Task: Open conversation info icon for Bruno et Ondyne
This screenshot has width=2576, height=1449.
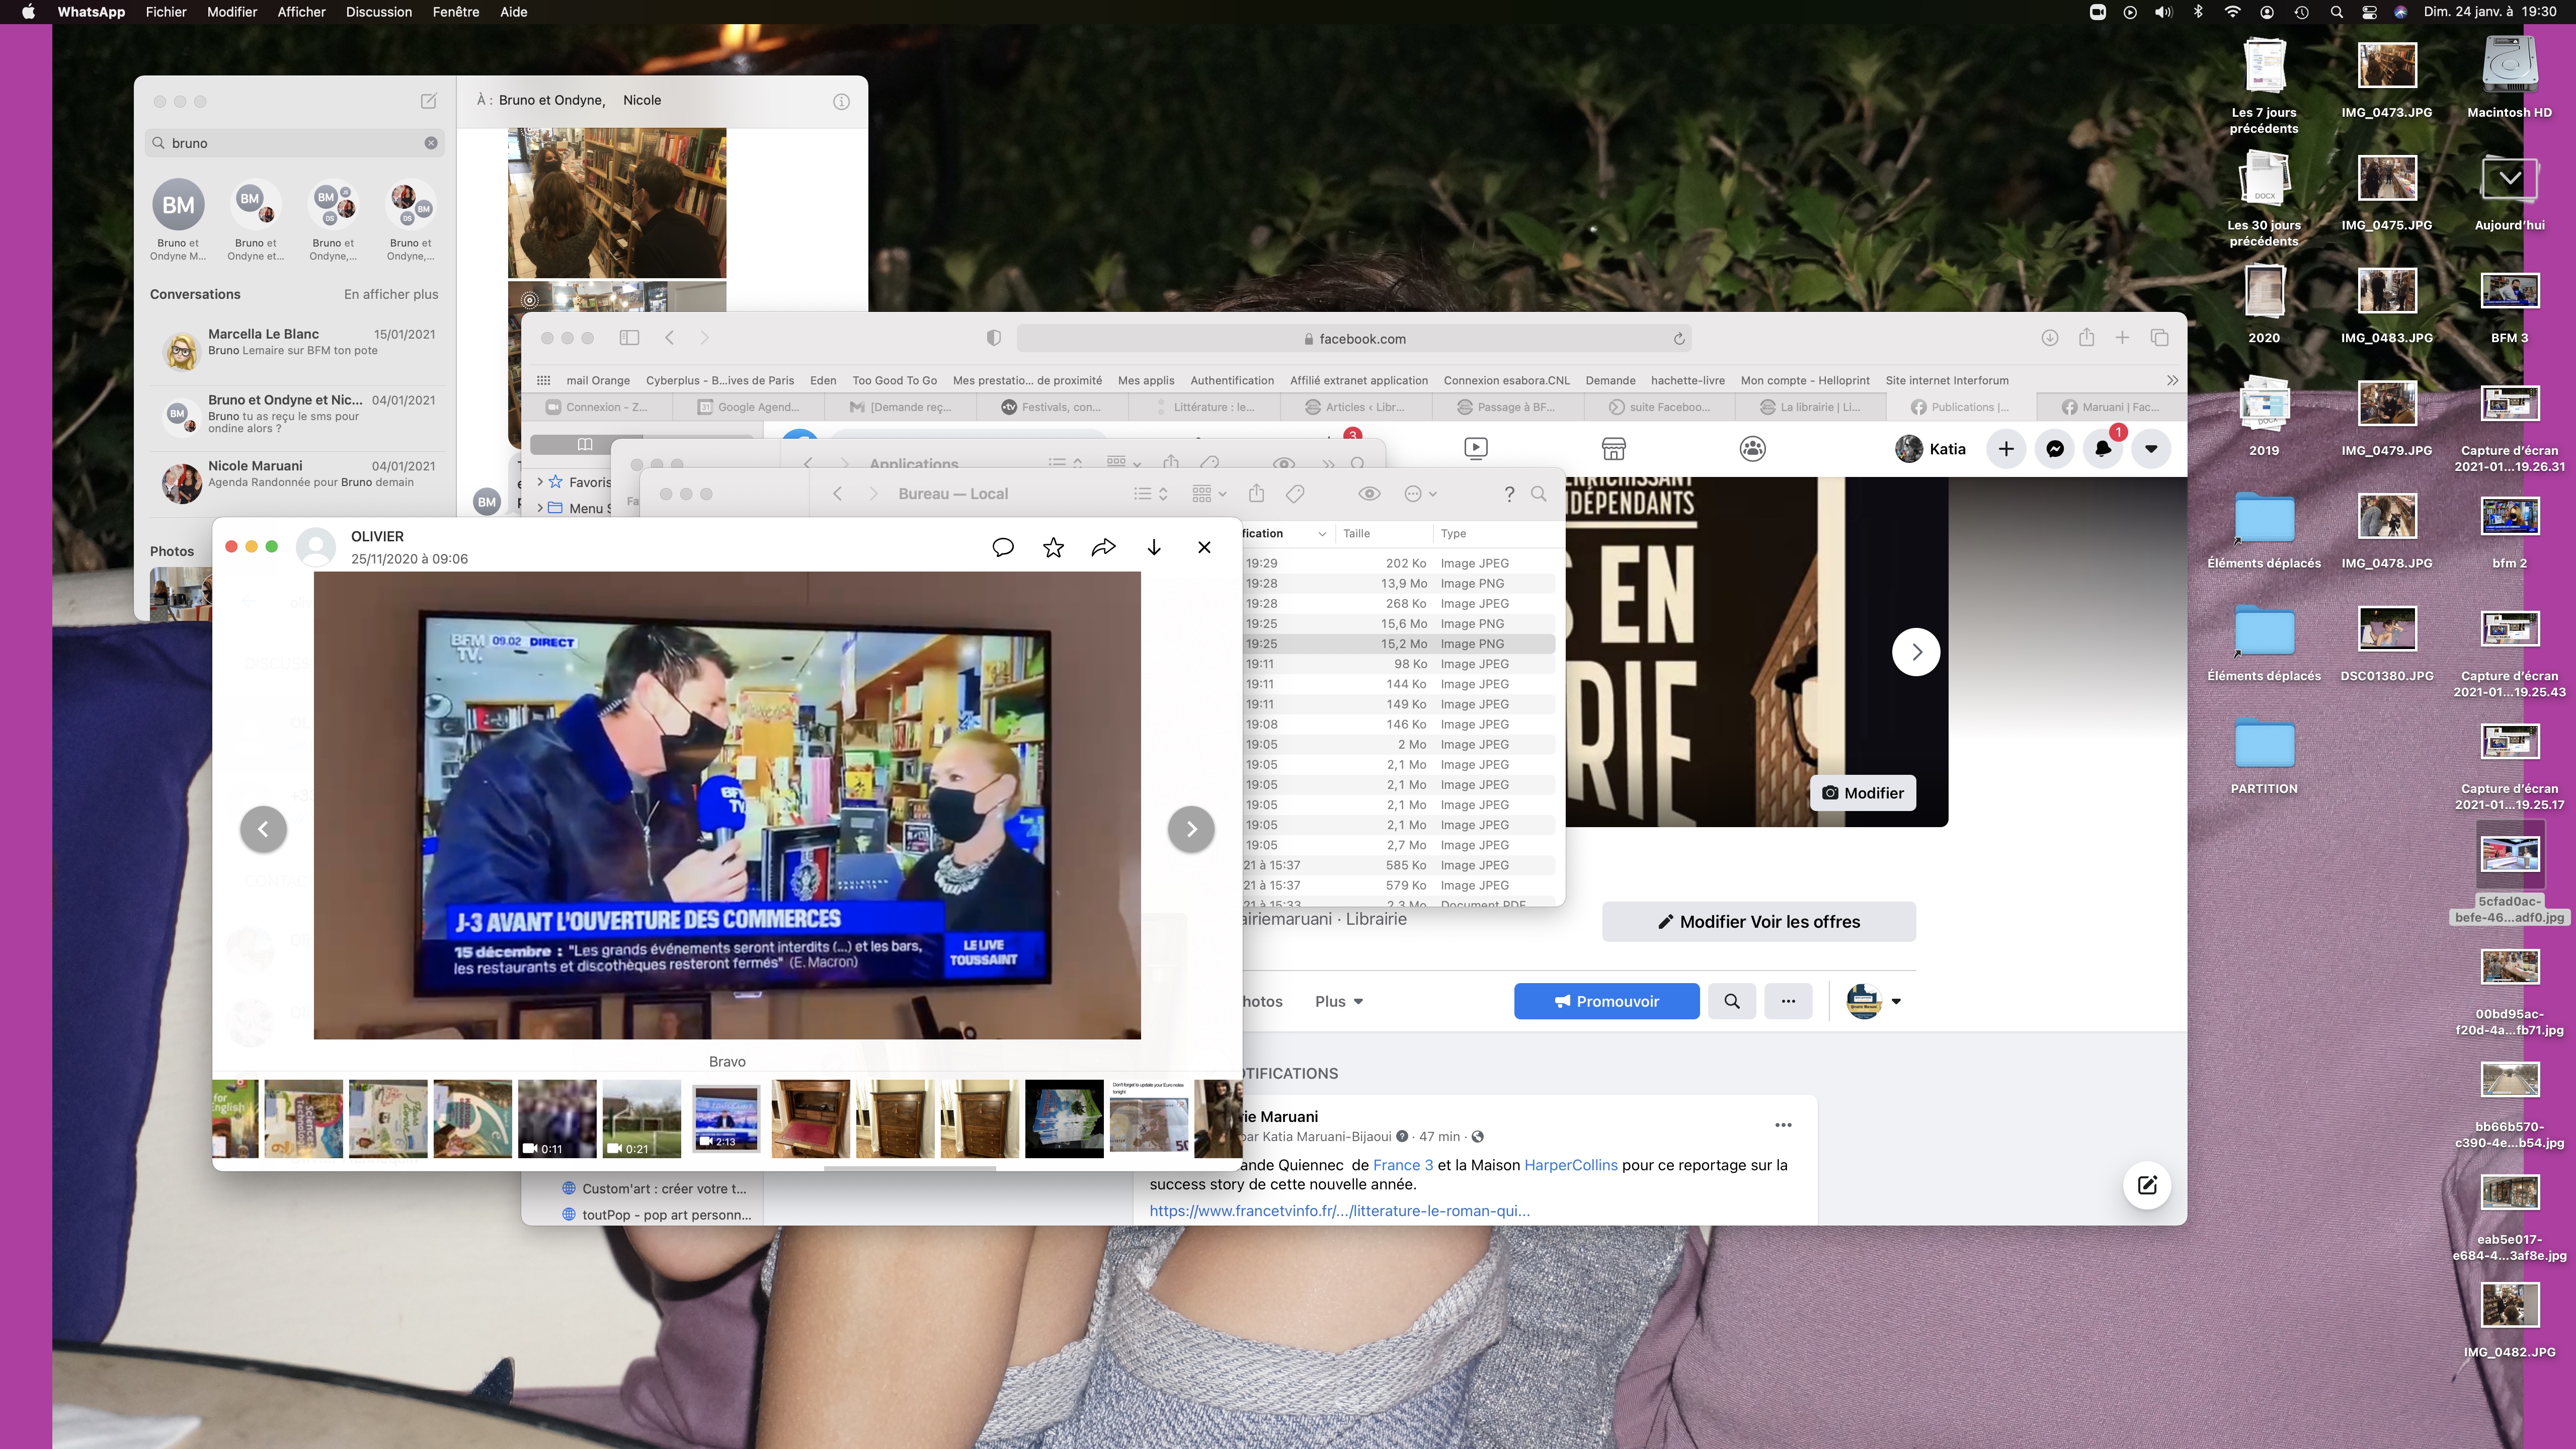Action: 842,101
